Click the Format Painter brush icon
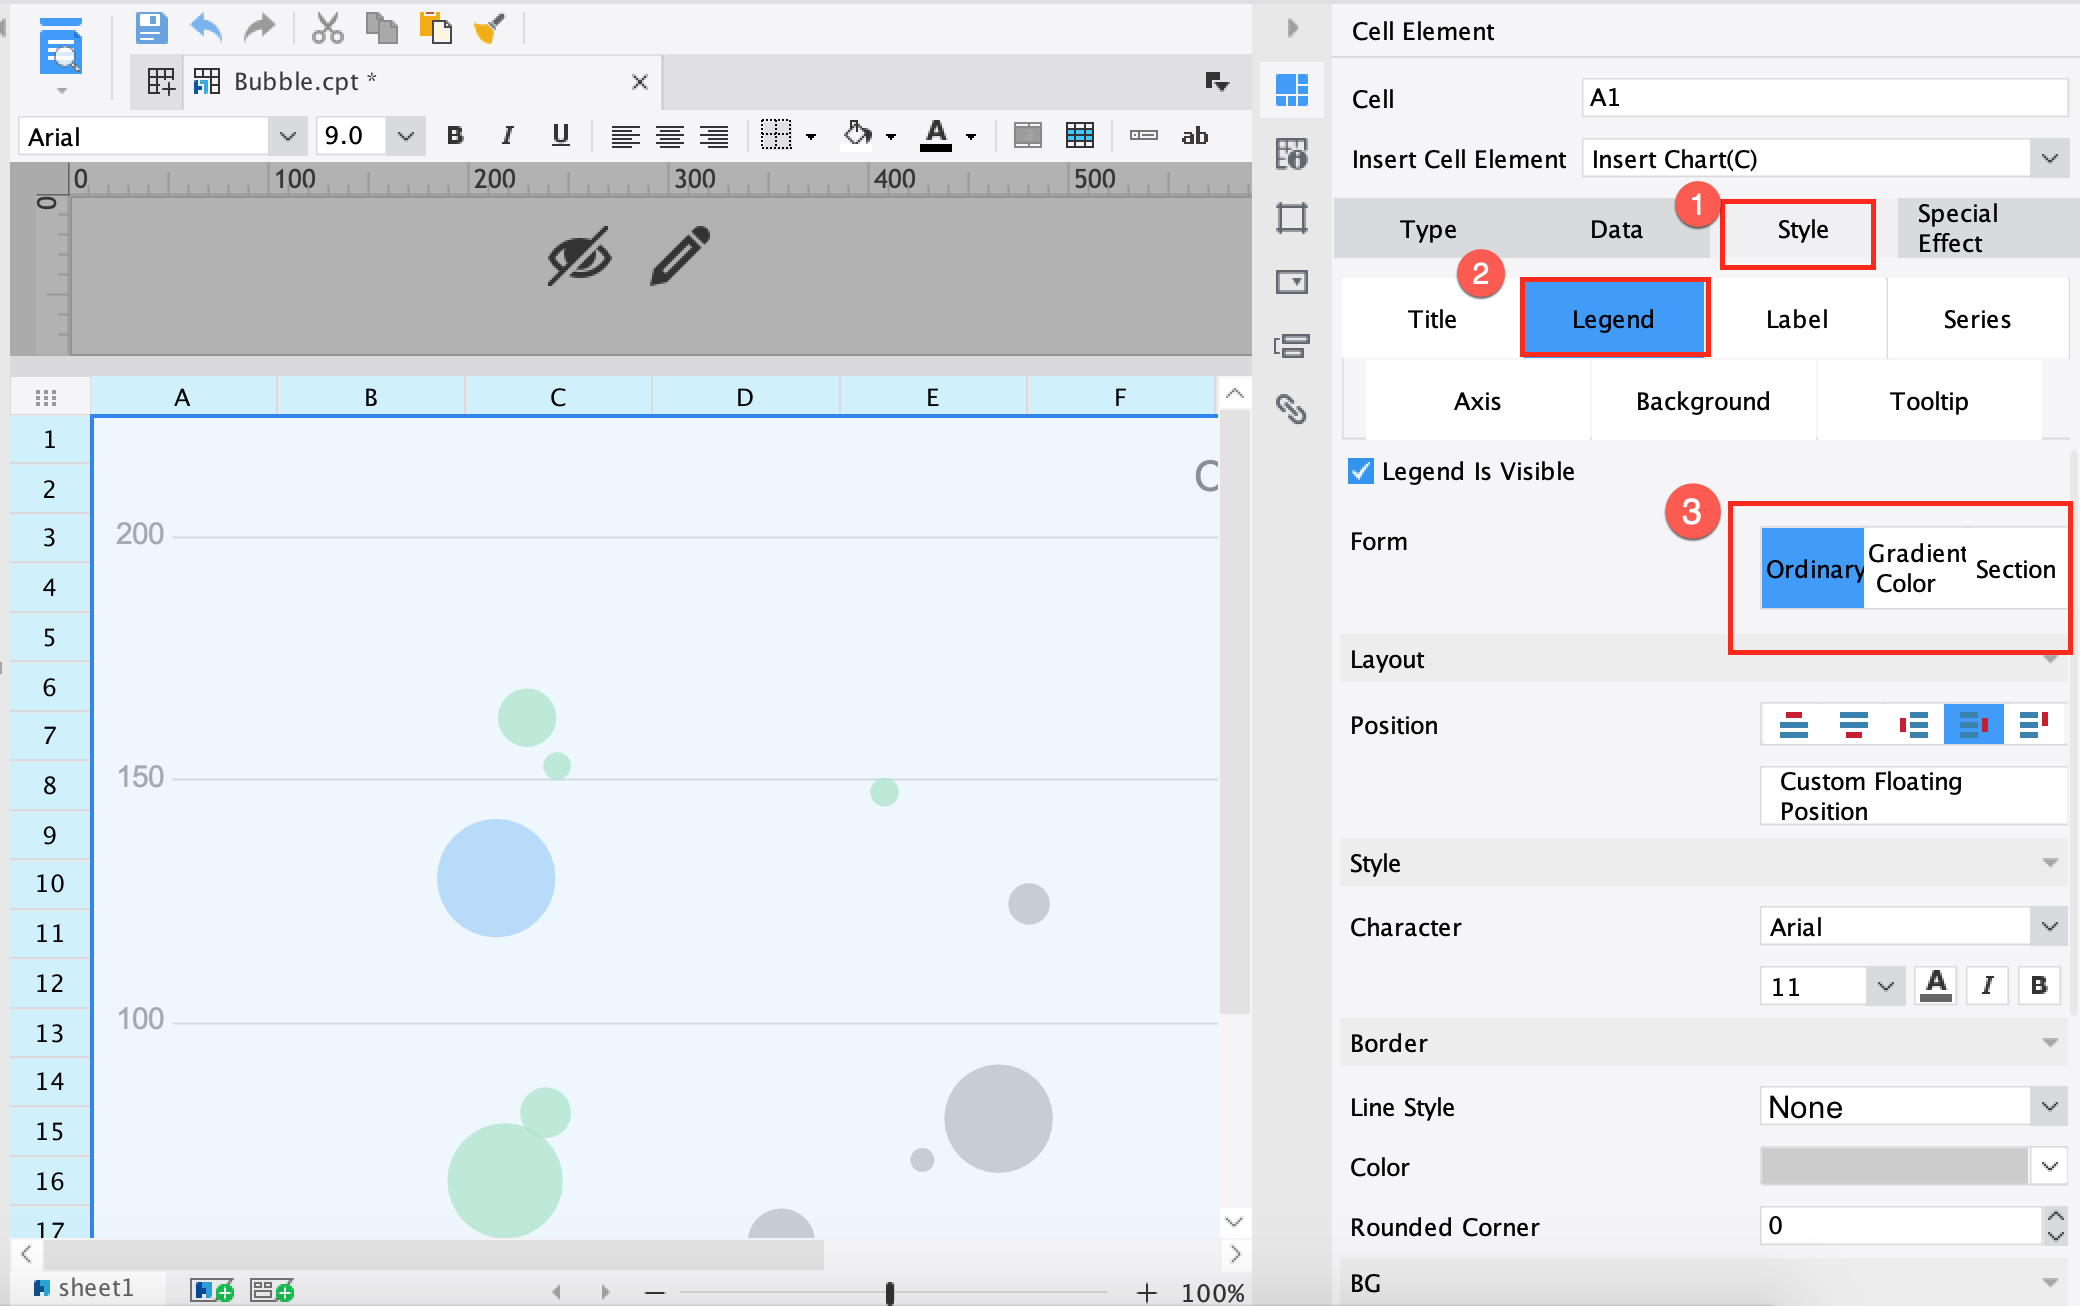 pyautogui.click(x=489, y=28)
